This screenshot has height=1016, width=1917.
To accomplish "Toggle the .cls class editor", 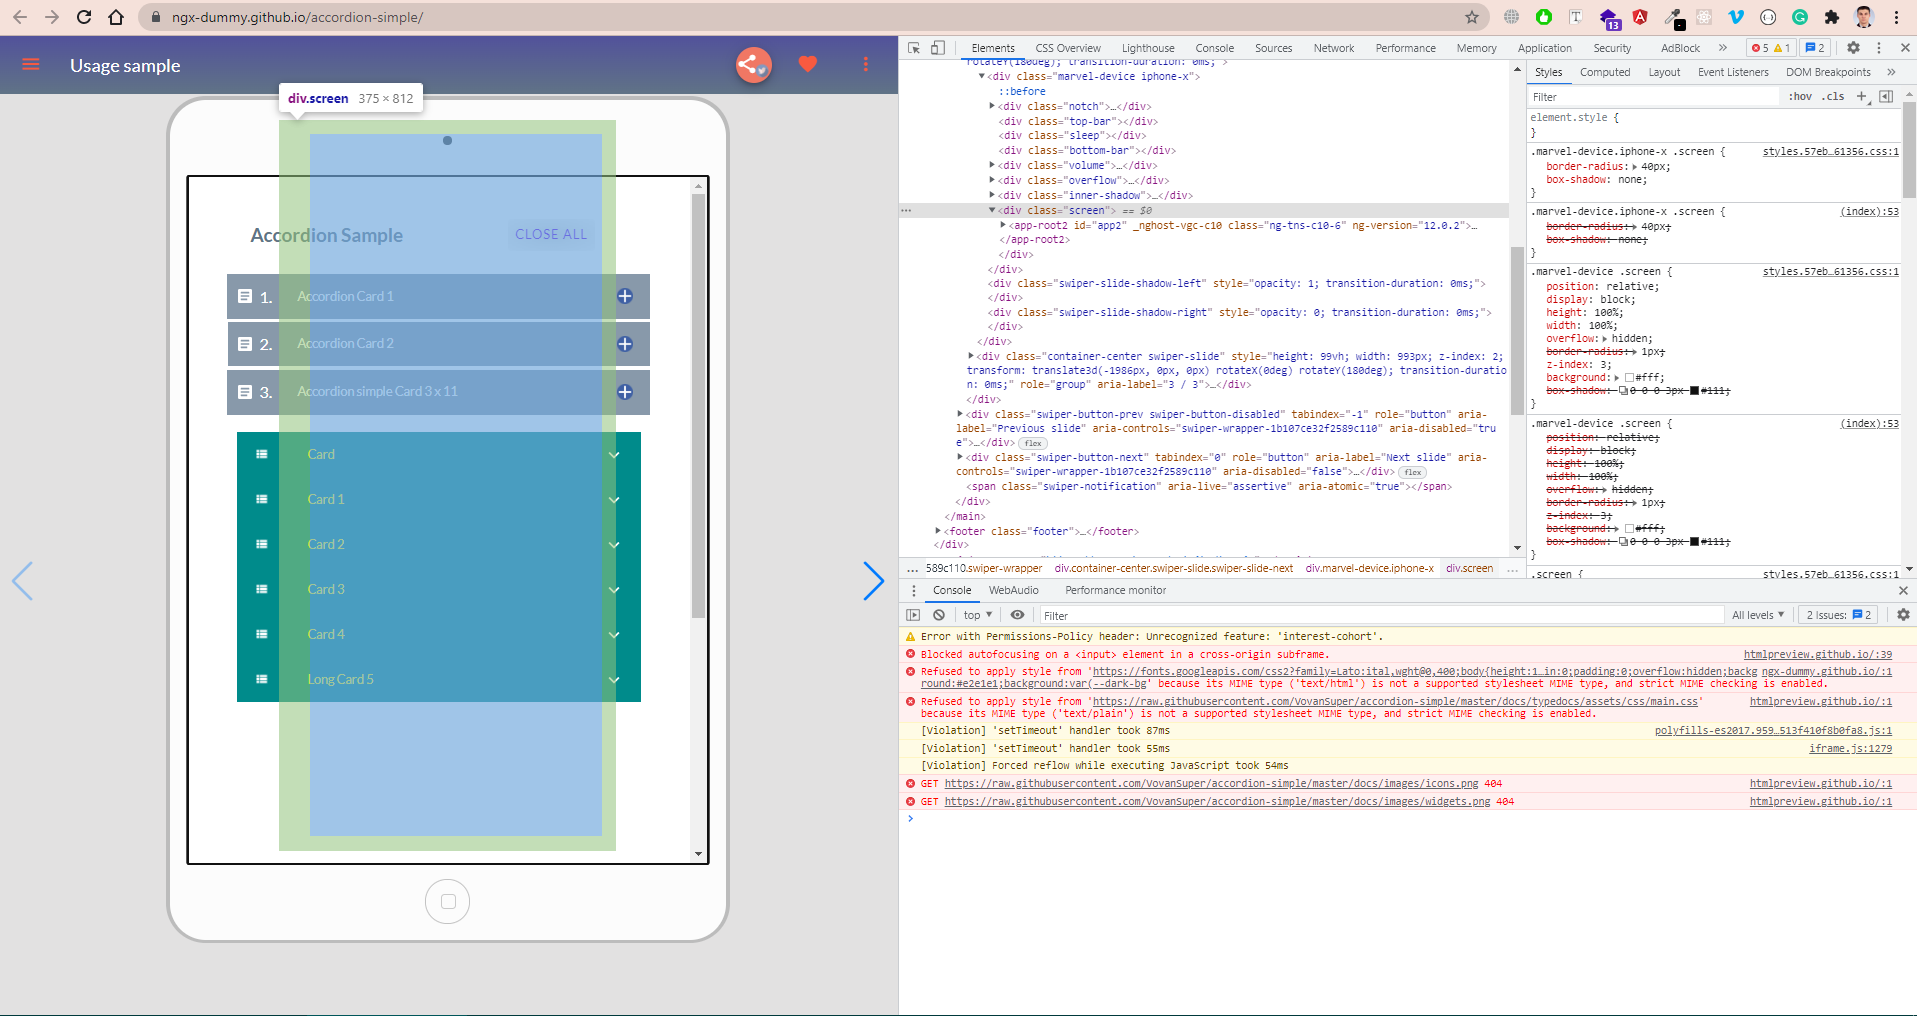I will click(1833, 97).
